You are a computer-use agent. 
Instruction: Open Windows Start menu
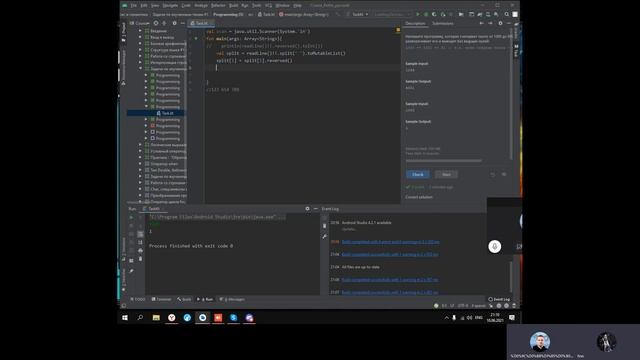click(x=125, y=318)
